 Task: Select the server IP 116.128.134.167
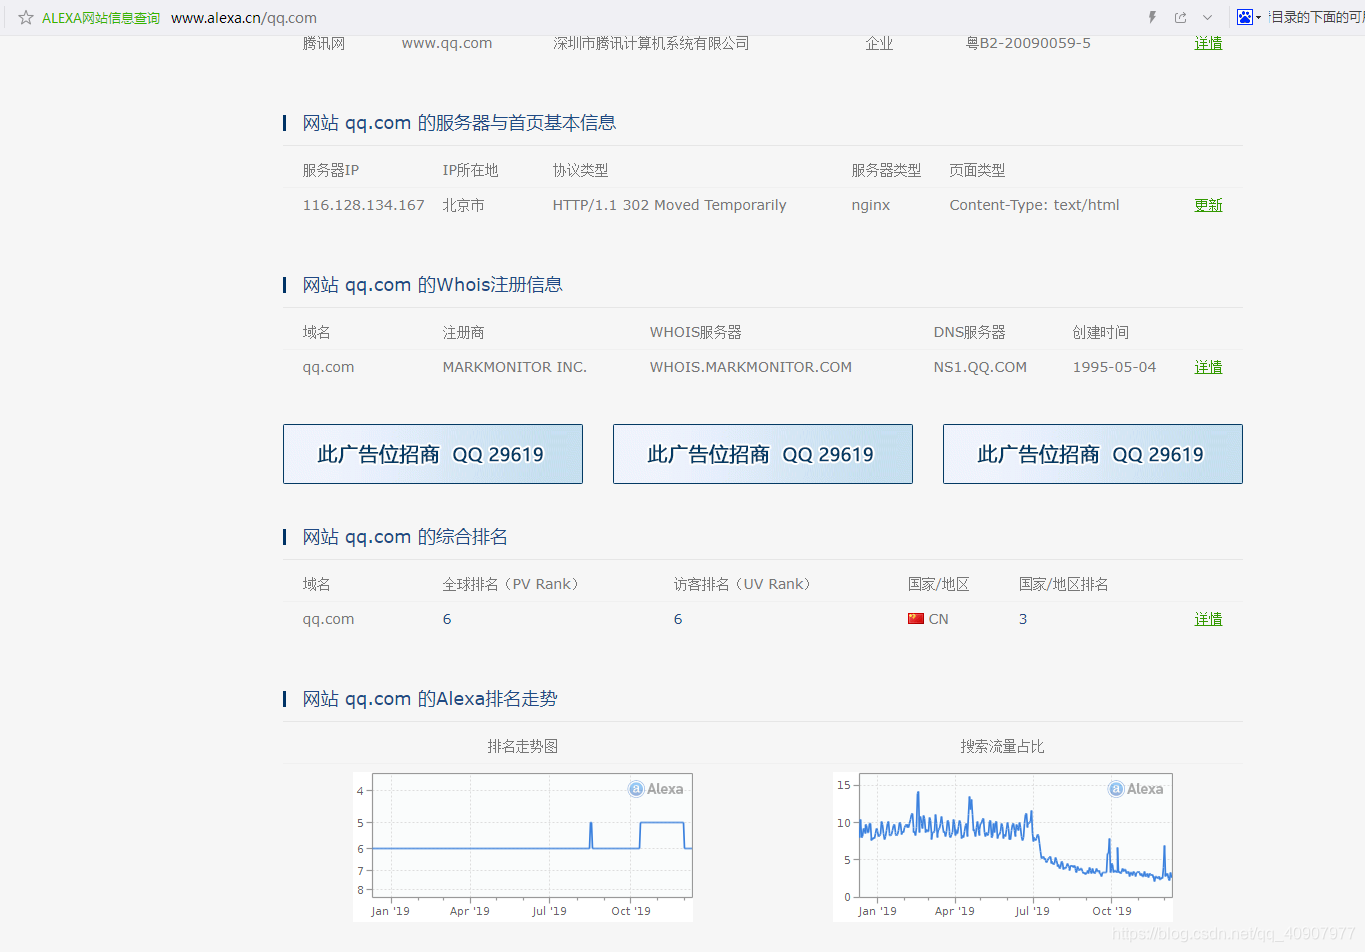(364, 205)
